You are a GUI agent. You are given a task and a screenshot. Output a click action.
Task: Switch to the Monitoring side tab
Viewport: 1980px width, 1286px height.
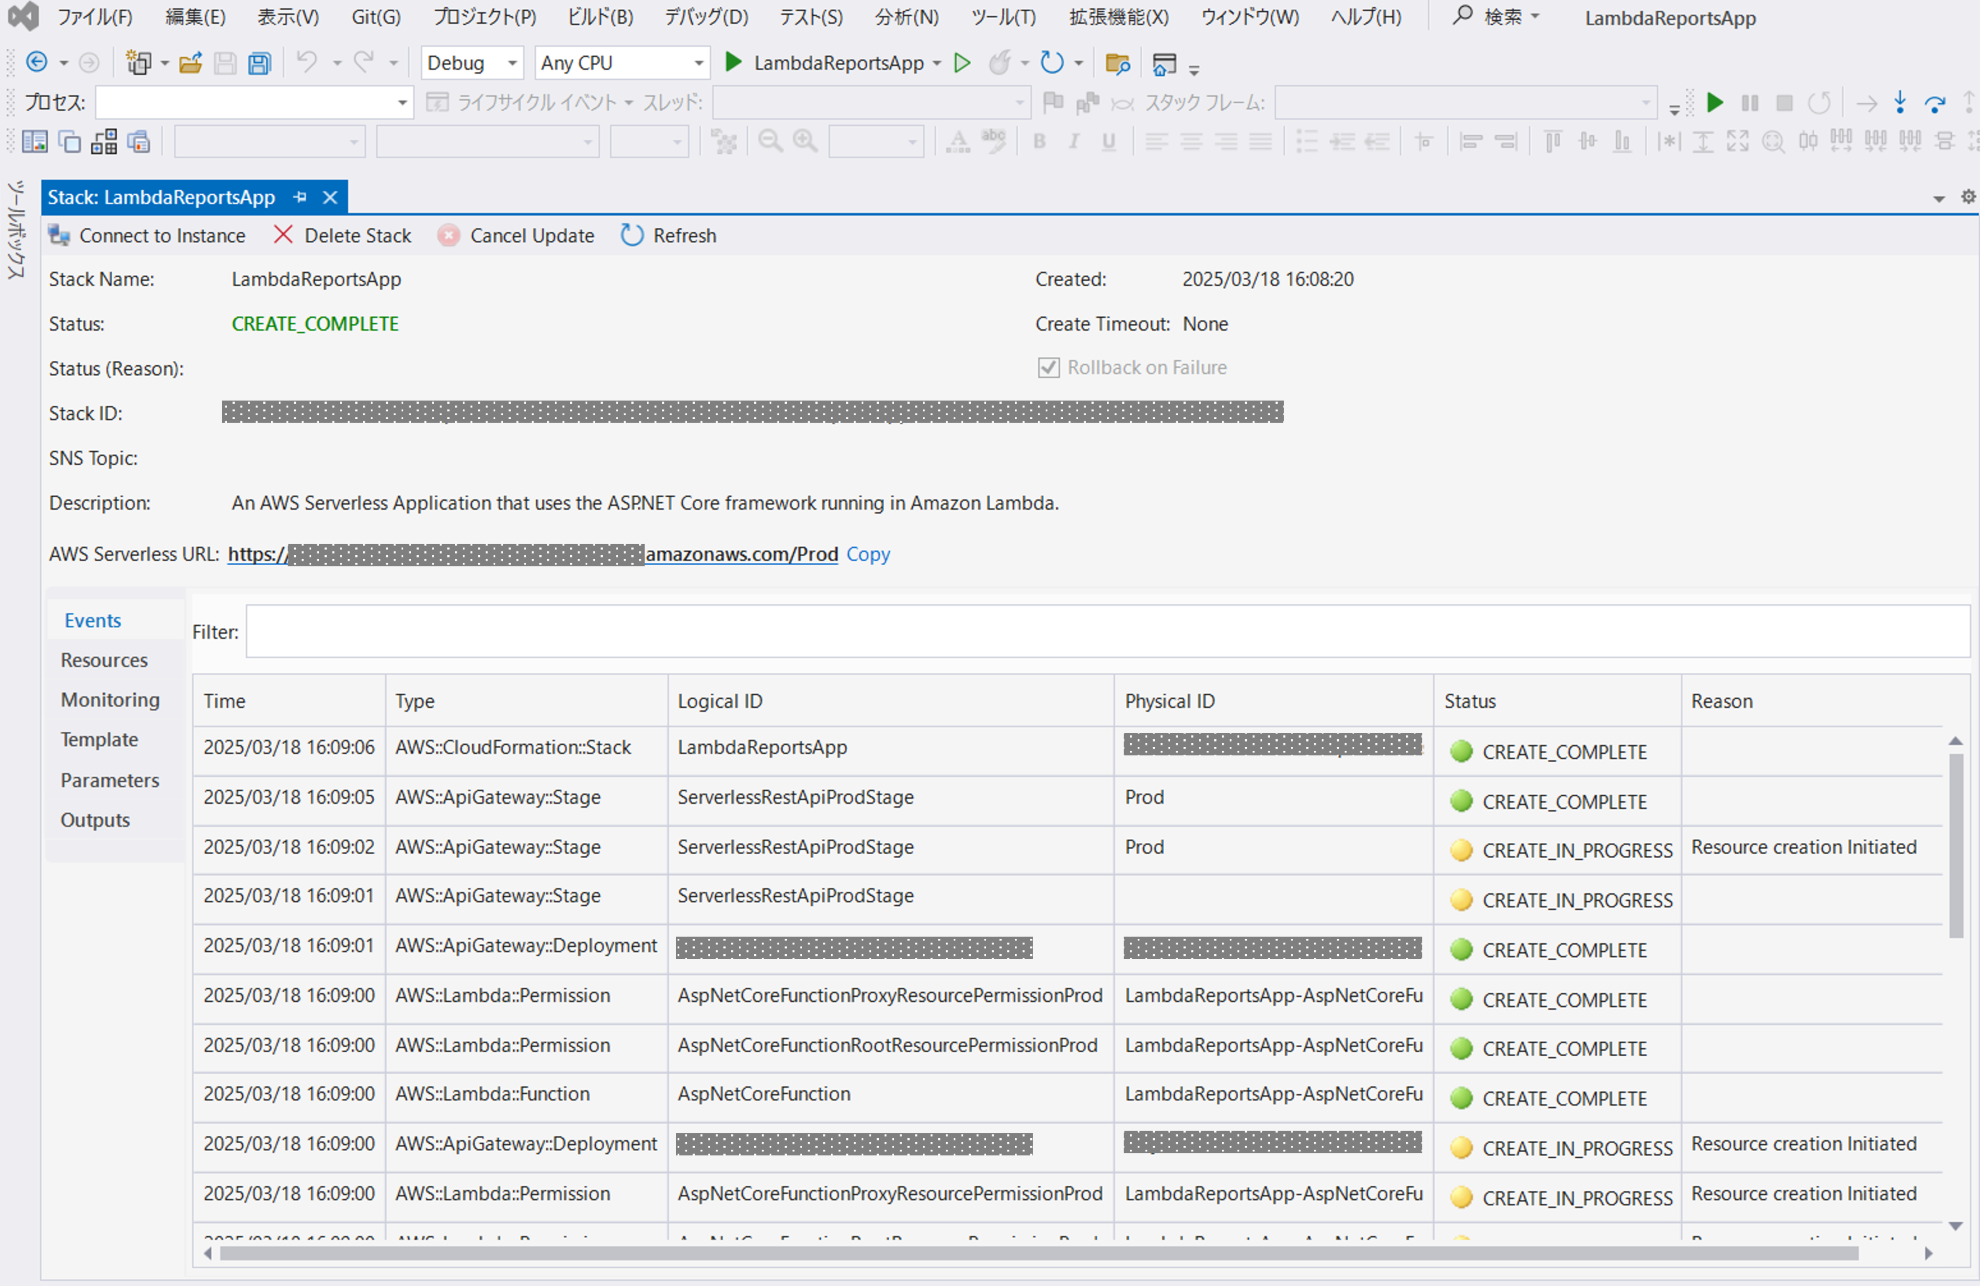point(110,700)
